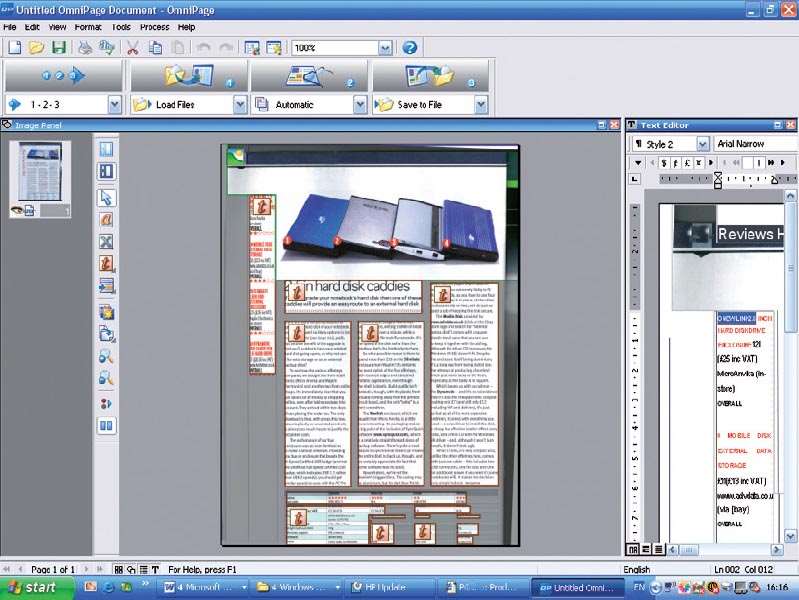This screenshot has height=600, width=799.
Task: Select the table zone tool
Action: [x=106, y=285]
